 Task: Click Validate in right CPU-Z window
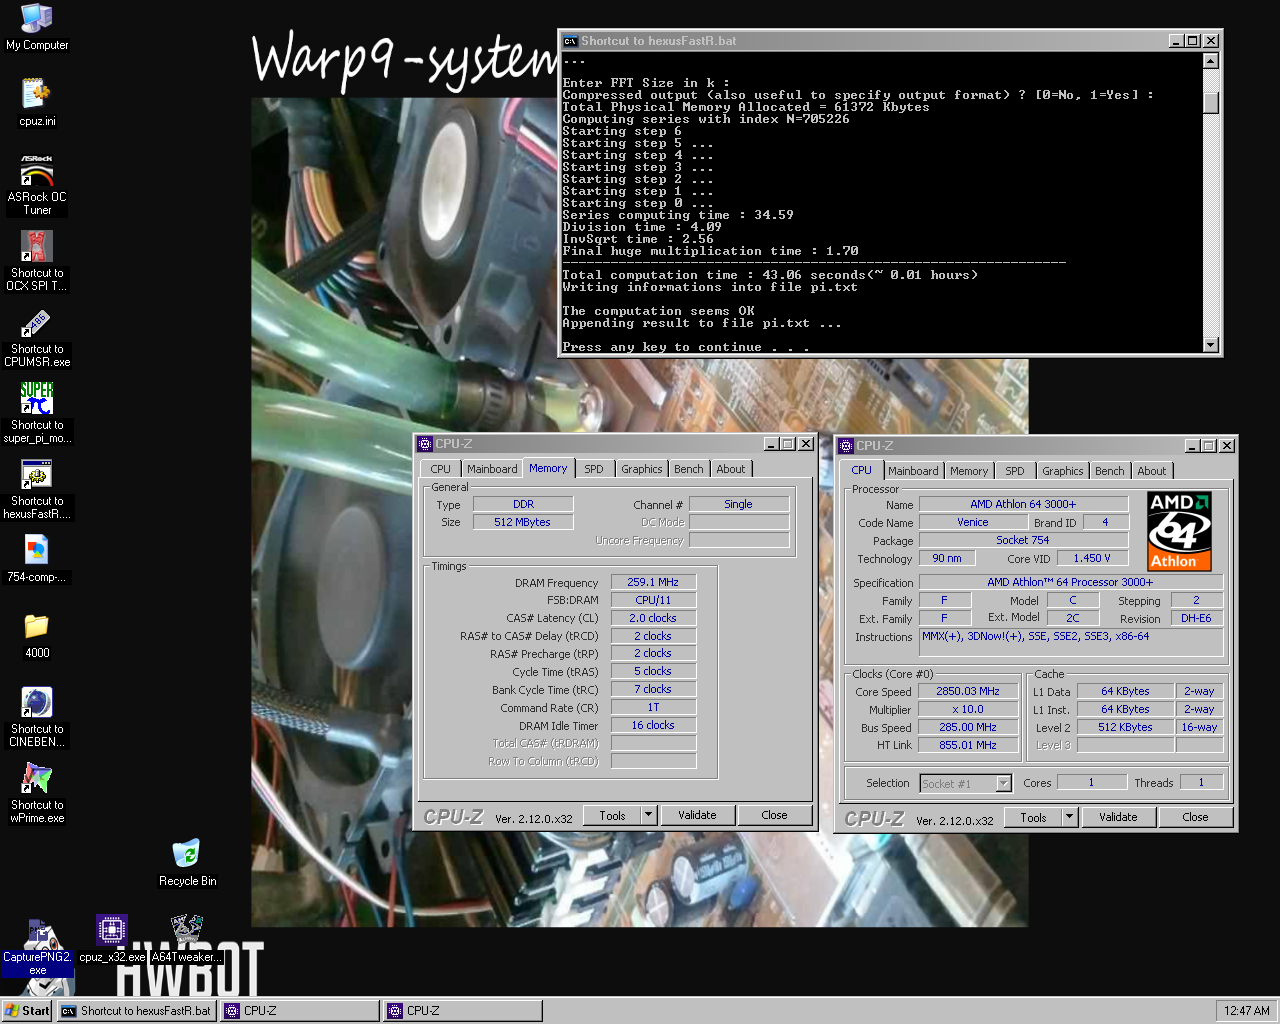[1118, 817]
